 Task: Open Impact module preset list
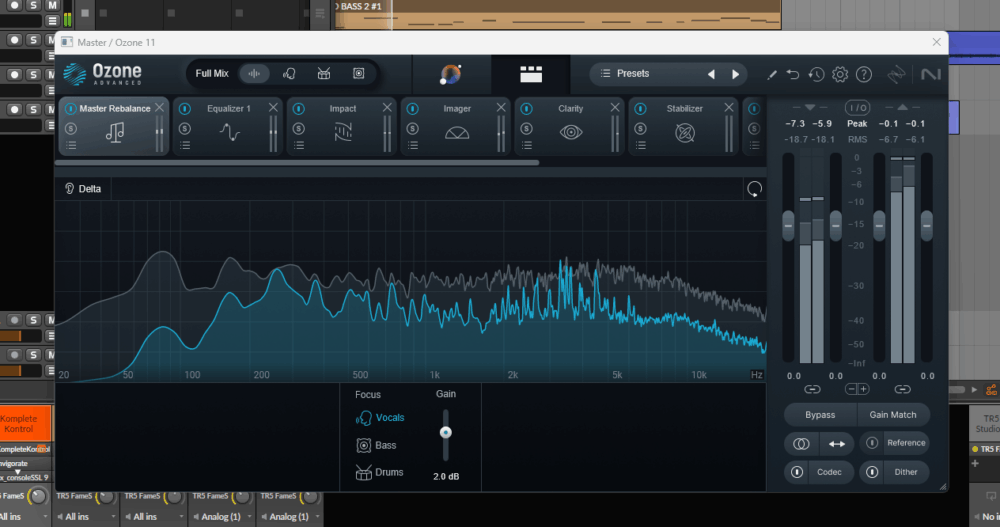pos(298,146)
